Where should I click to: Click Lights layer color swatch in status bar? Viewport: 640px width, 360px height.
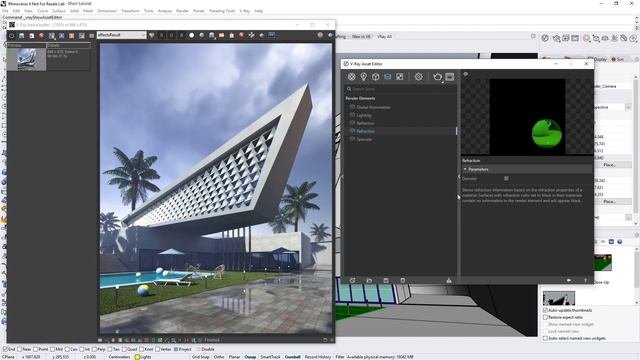137,357
